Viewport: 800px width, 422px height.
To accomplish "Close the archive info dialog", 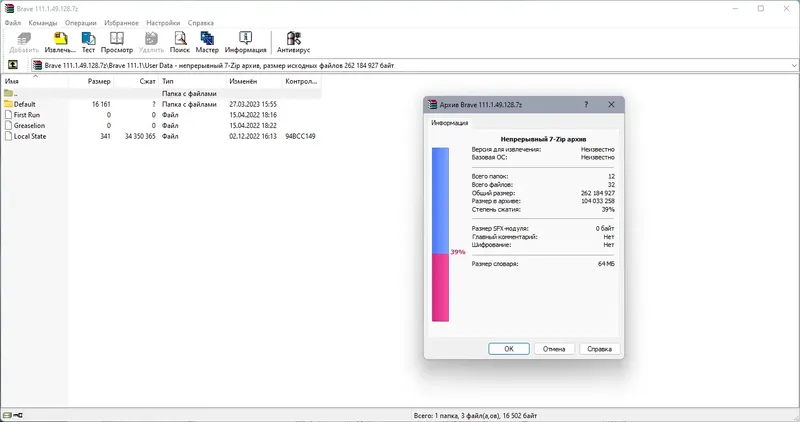I will coord(611,104).
